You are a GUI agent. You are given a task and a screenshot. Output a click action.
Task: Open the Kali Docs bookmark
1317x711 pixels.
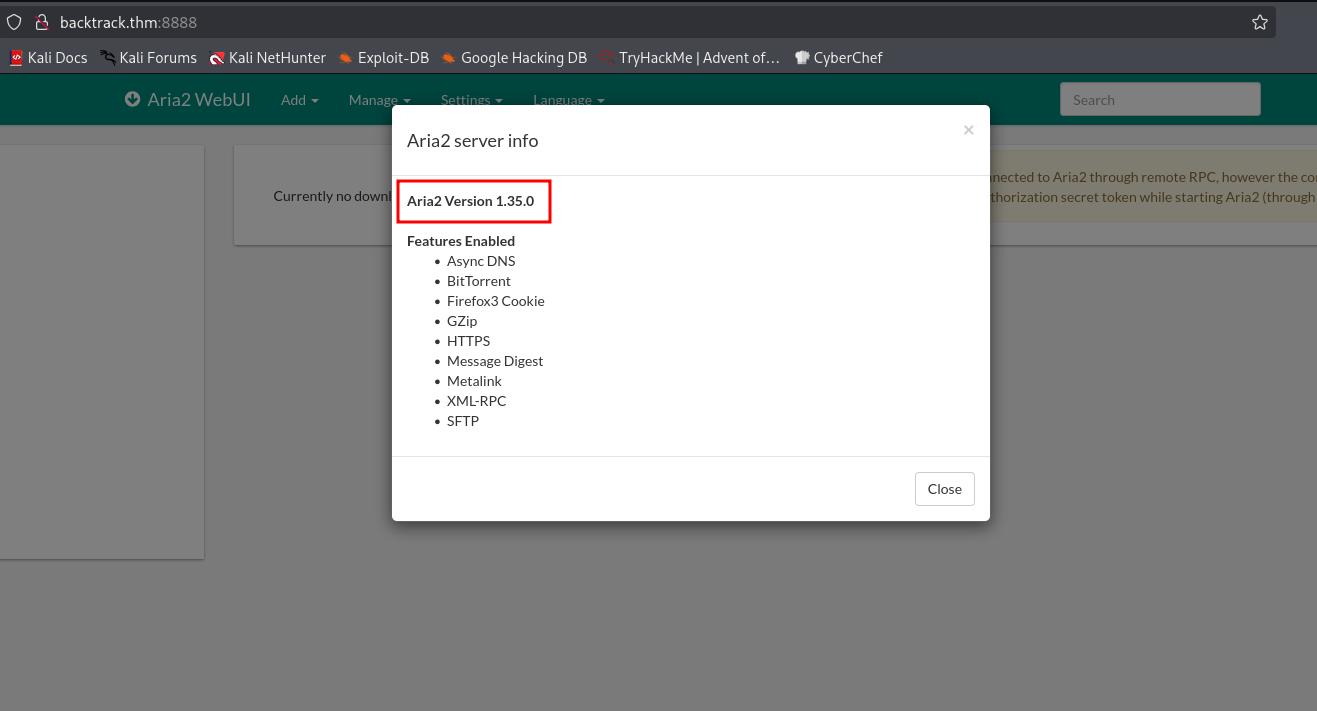click(49, 58)
